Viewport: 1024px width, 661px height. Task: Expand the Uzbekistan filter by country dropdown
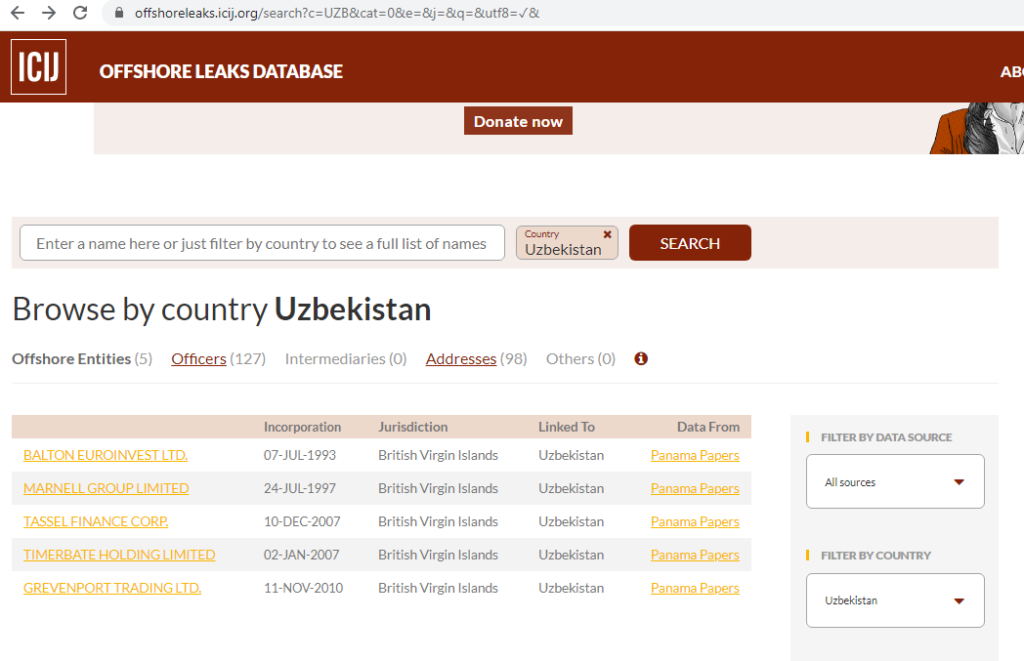pyautogui.click(x=895, y=601)
